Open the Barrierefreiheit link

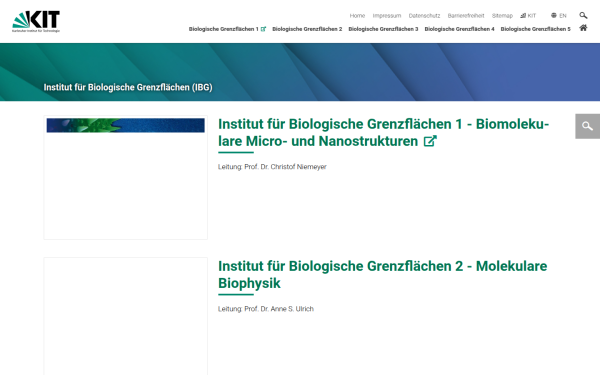pyautogui.click(x=466, y=16)
